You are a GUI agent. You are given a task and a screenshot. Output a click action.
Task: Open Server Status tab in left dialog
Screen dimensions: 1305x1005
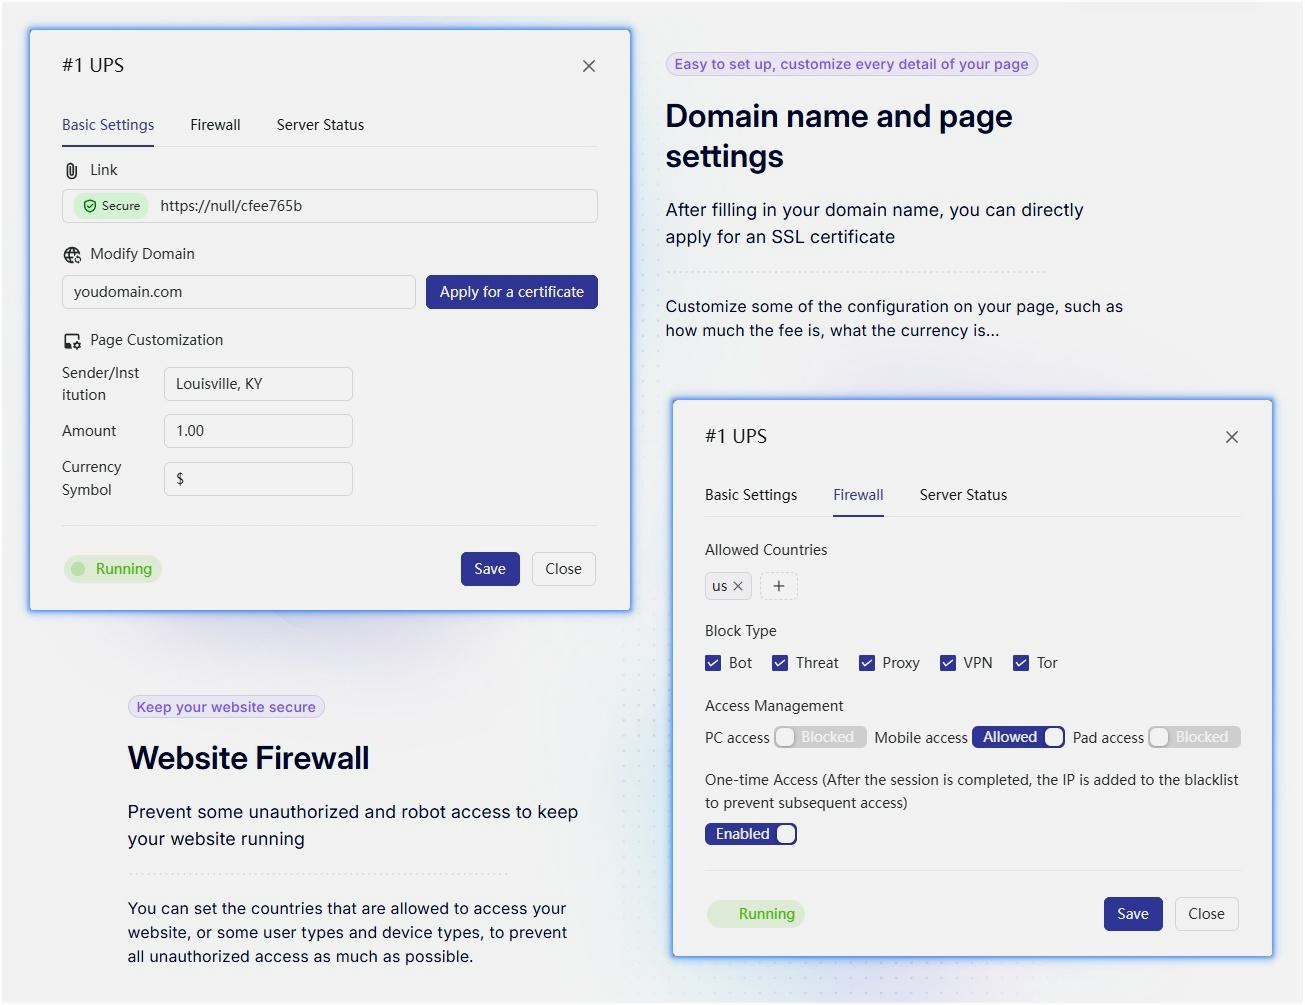tap(320, 125)
